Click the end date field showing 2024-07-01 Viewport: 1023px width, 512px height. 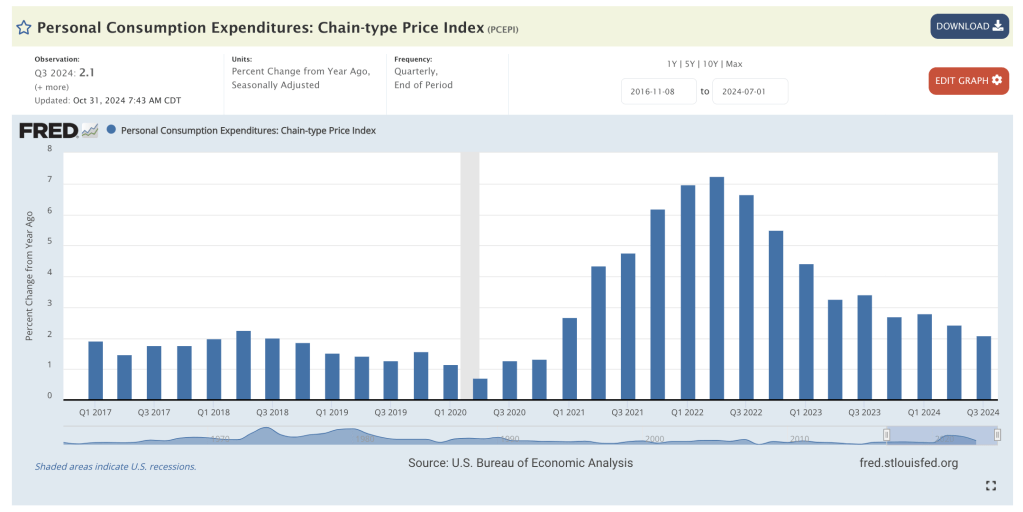(750, 91)
